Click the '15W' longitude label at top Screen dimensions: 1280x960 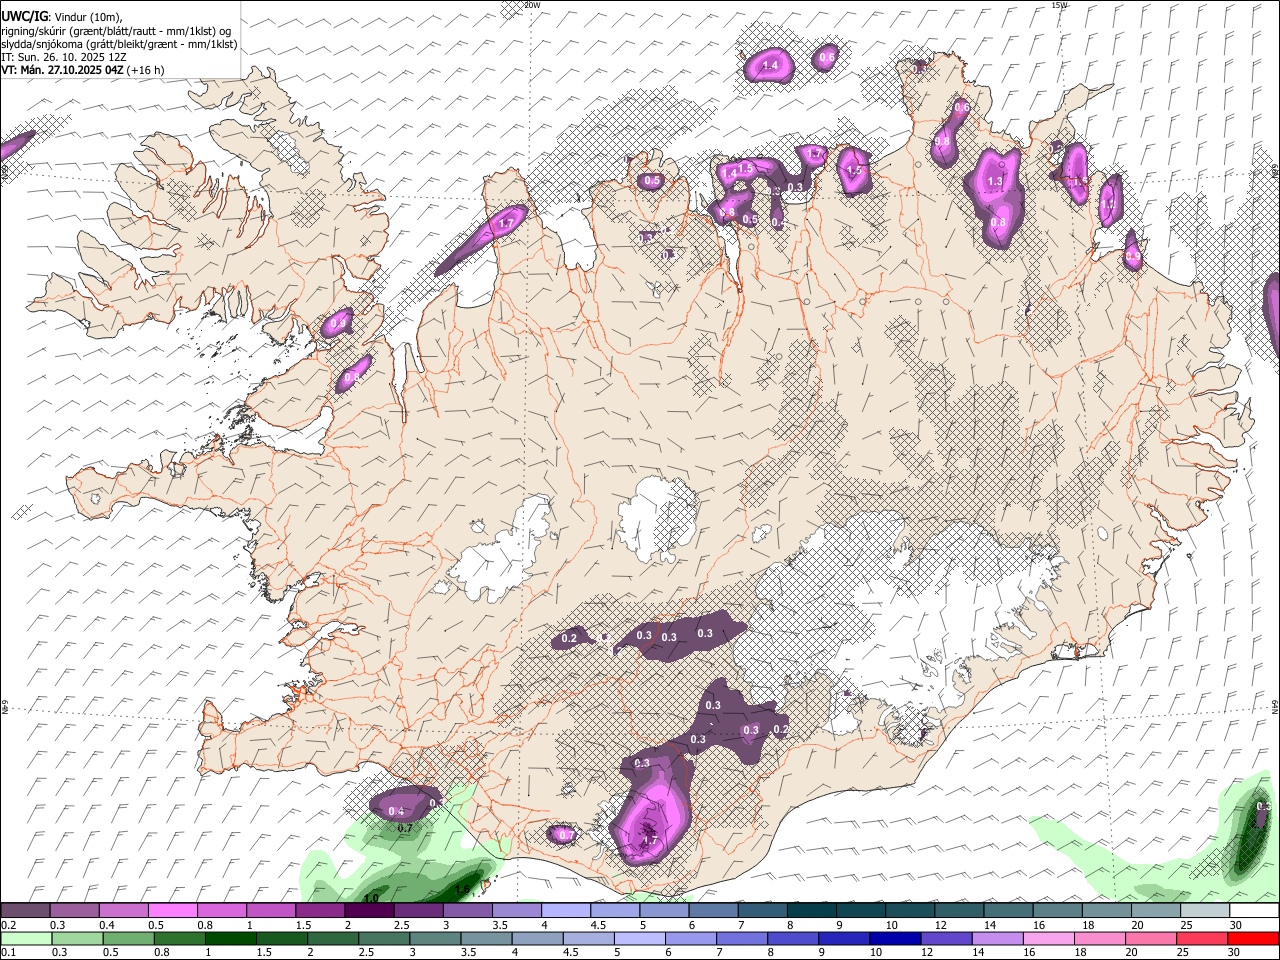1059,5
